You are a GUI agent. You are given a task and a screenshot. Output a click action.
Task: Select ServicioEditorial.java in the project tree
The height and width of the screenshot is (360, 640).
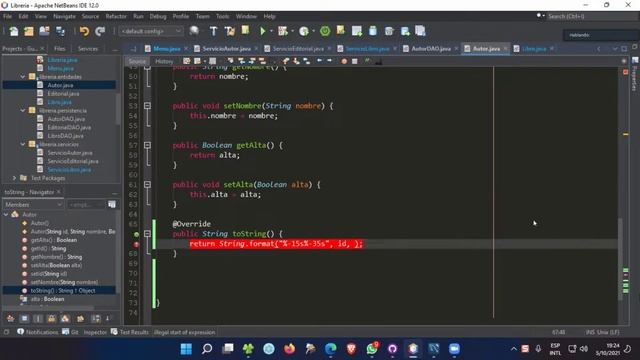(73, 161)
